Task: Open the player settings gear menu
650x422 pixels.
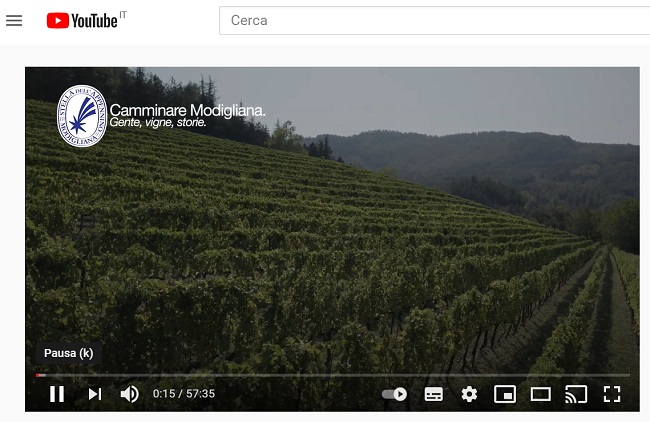Action: [469, 394]
